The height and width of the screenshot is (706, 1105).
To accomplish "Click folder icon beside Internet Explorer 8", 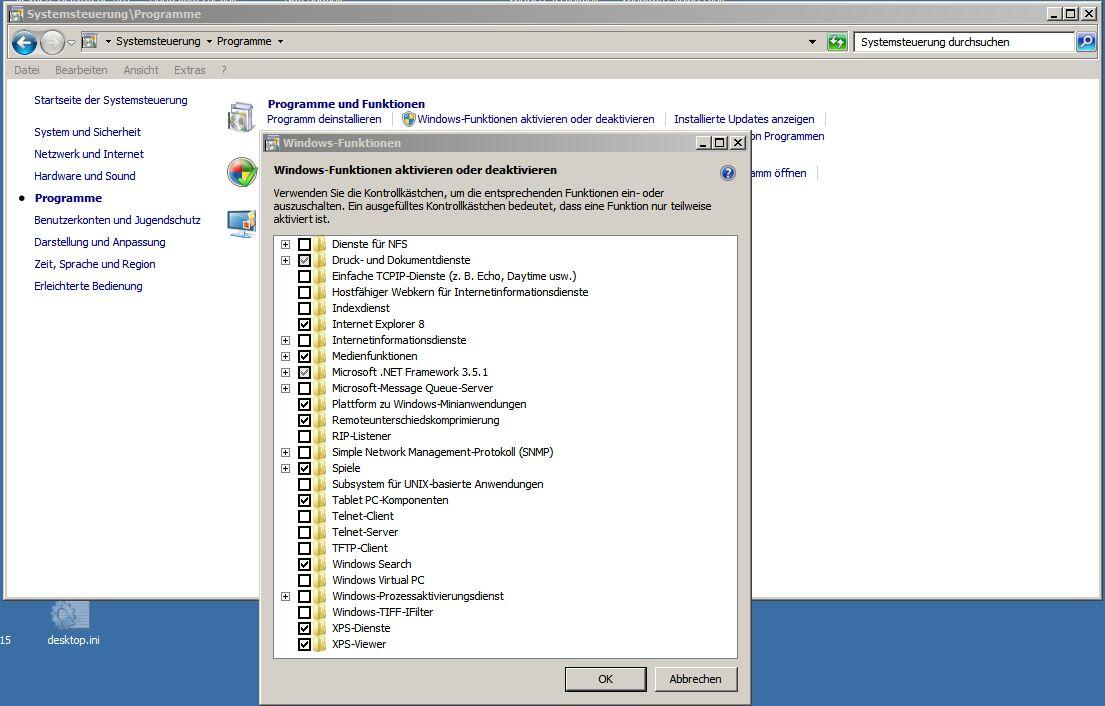I will point(321,325).
